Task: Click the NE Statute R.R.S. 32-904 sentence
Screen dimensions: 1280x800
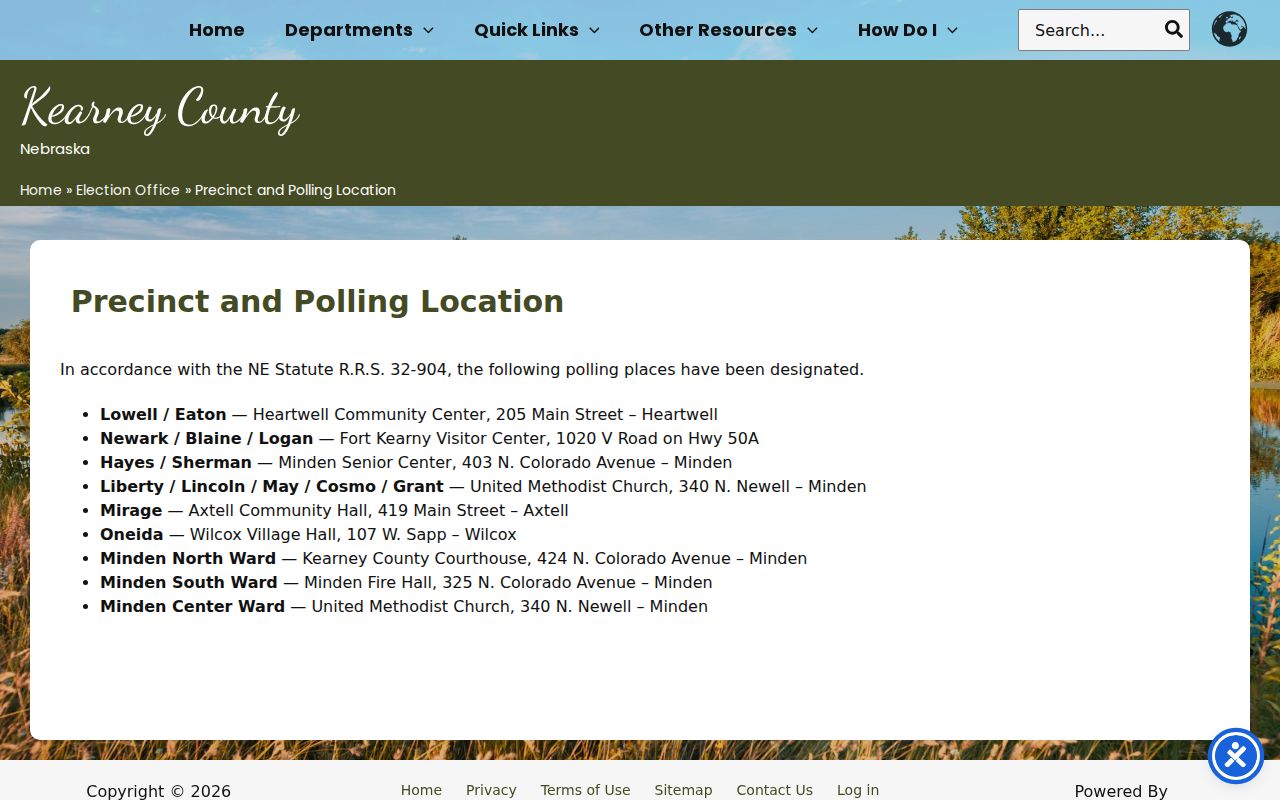Action: pos(462,369)
